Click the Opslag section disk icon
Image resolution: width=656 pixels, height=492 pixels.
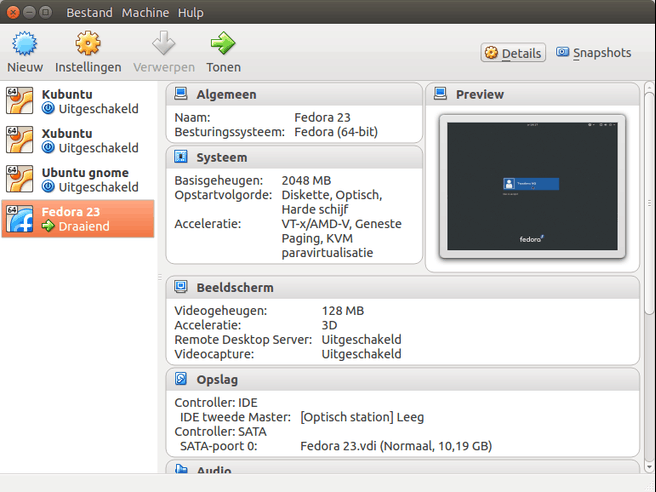point(181,379)
